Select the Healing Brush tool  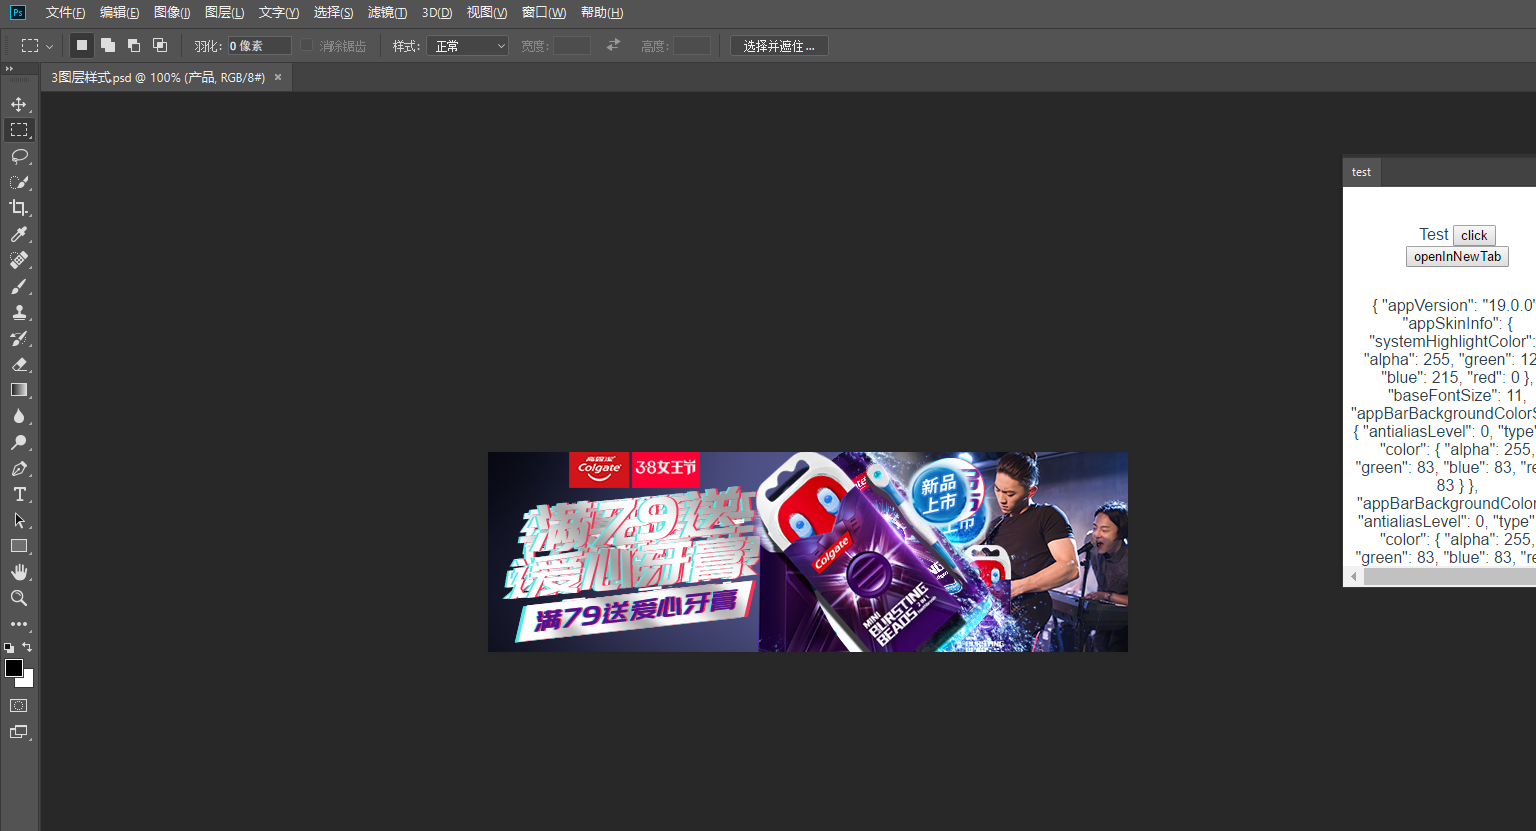pyautogui.click(x=19, y=260)
